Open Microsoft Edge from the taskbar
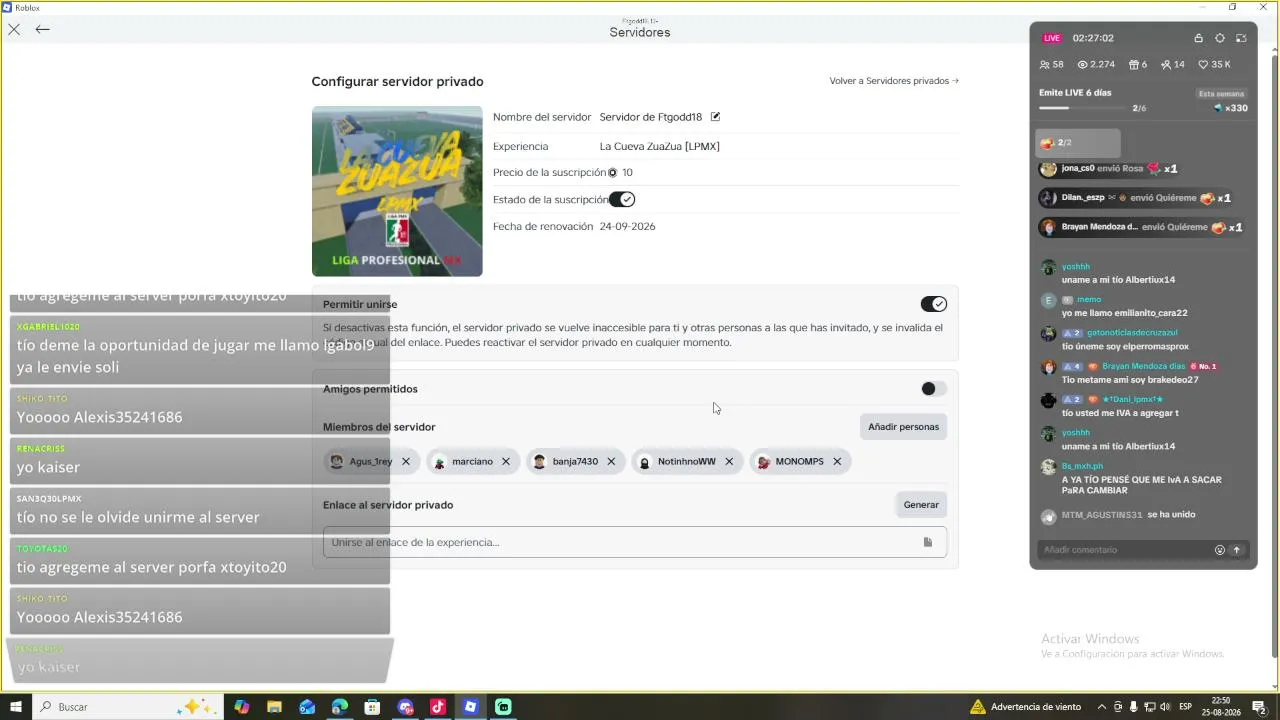 point(340,707)
